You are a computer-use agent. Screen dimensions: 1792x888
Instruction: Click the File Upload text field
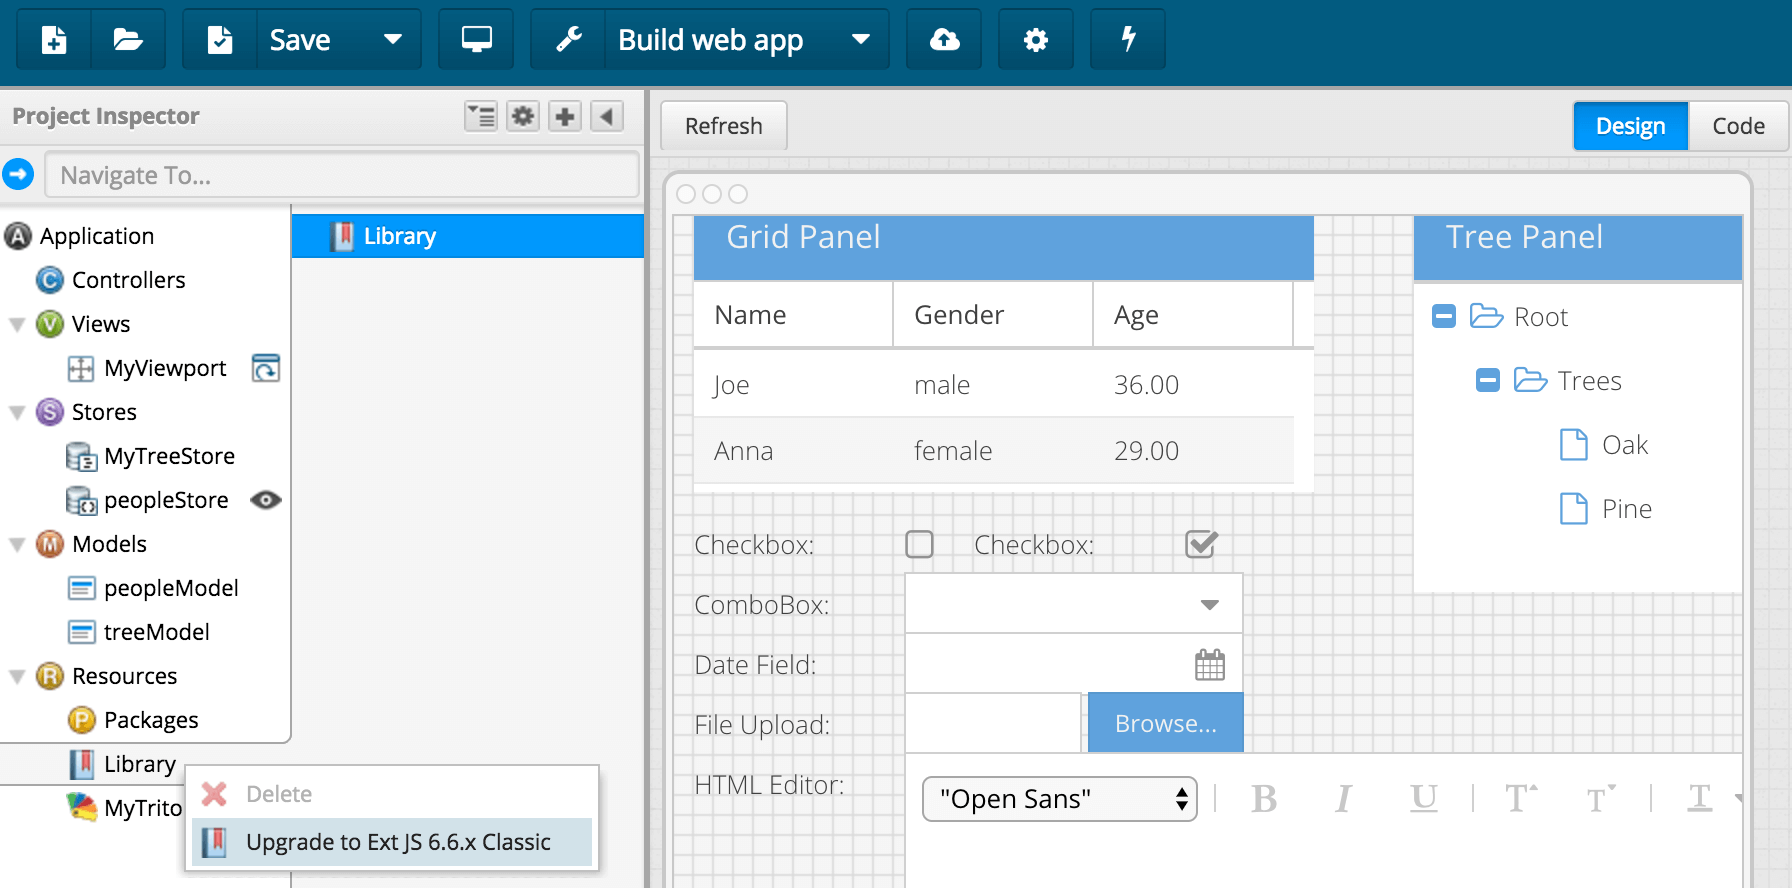(993, 723)
